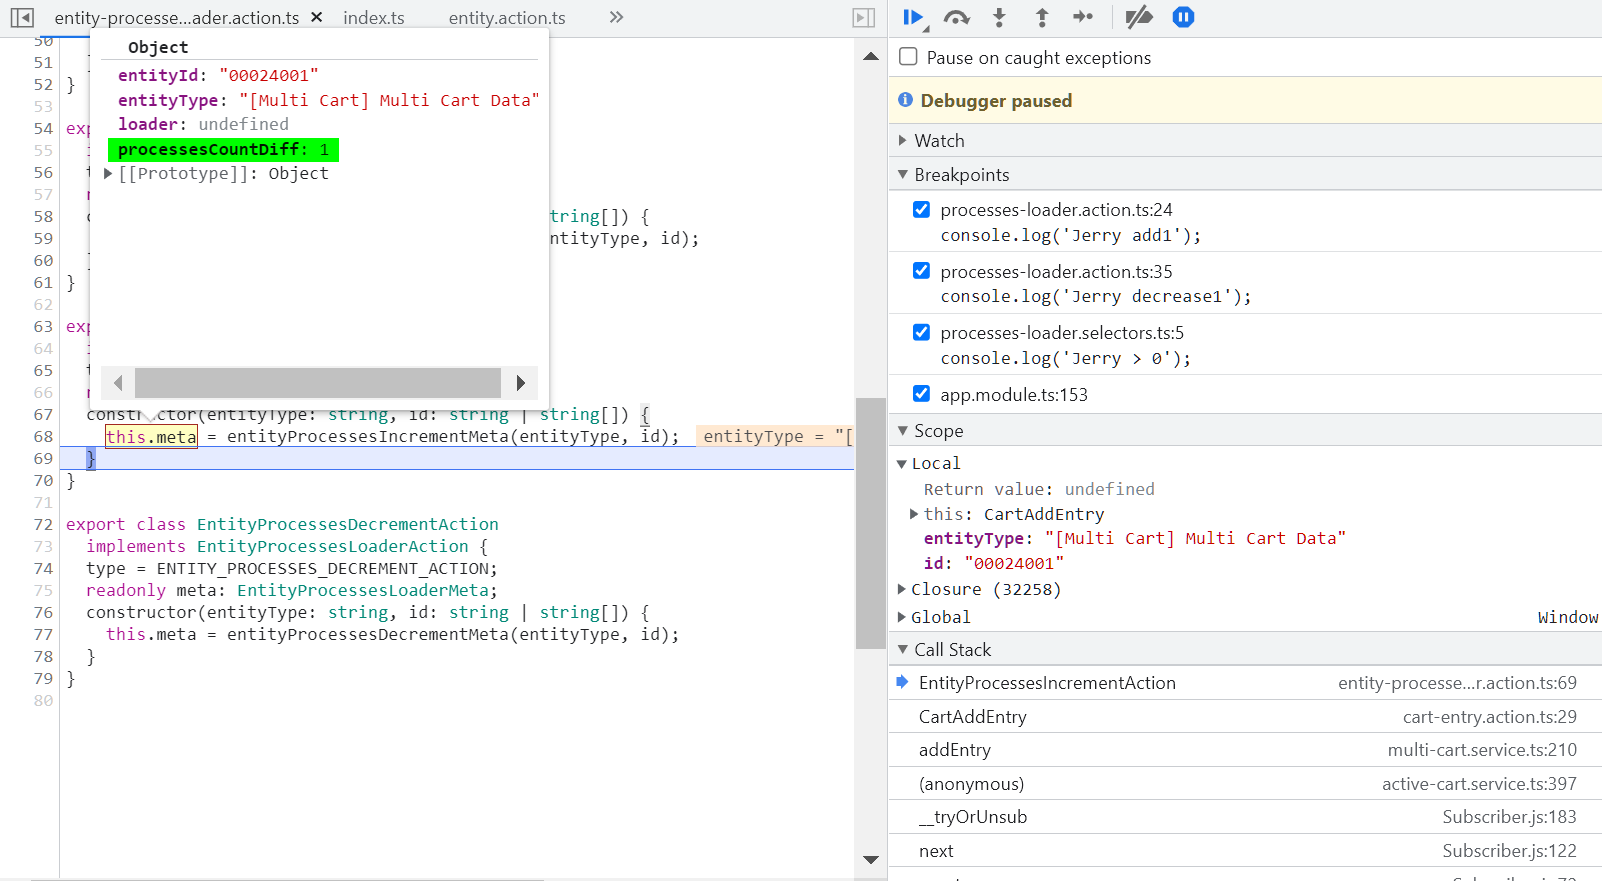This screenshot has height=881, width=1602.
Task: Open processes-loader.selectors.ts:5 breakpoint location
Action: (1062, 333)
